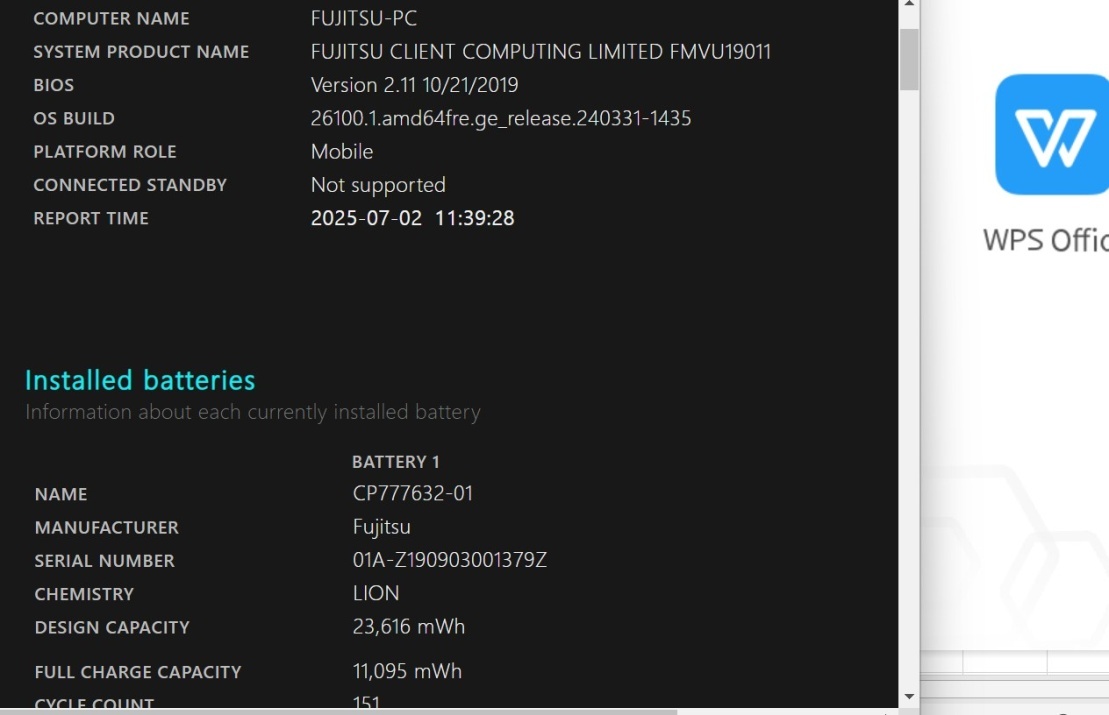1109x715 pixels.
Task: Click the report time value
Action: pos(412,218)
